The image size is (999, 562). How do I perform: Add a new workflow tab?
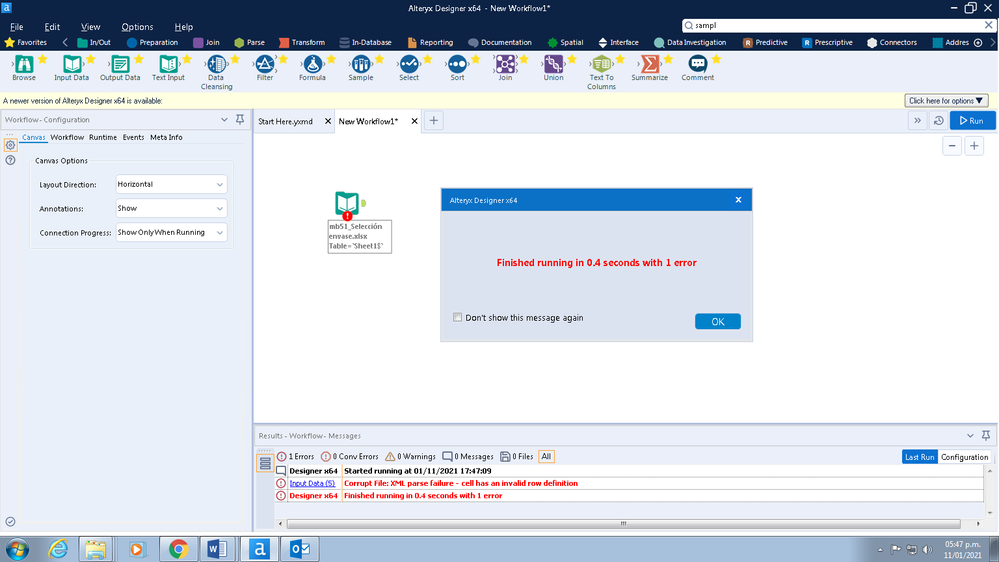click(x=433, y=120)
